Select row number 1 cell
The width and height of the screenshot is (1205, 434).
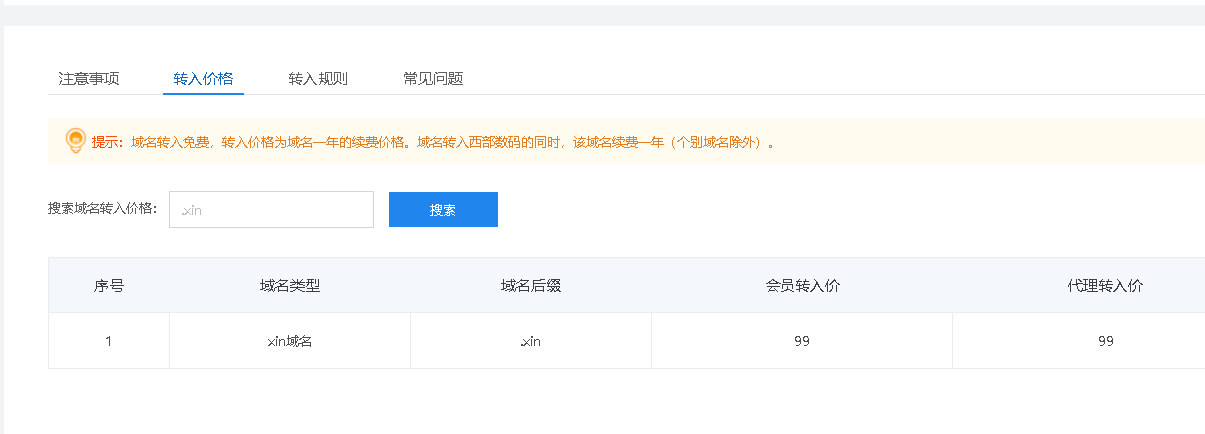[x=109, y=341]
